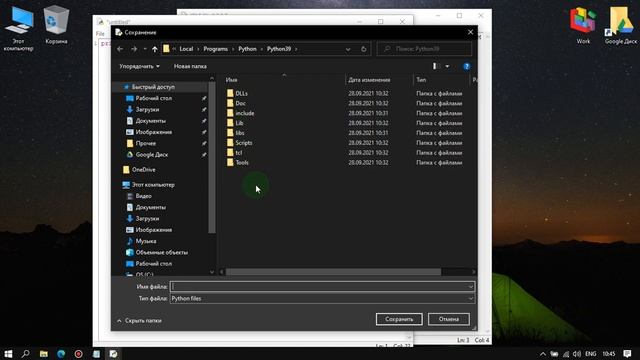Open the libs folder

coord(240,133)
